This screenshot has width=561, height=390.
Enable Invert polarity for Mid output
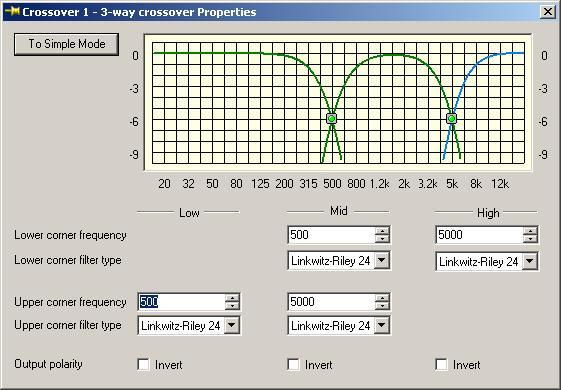(293, 365)
